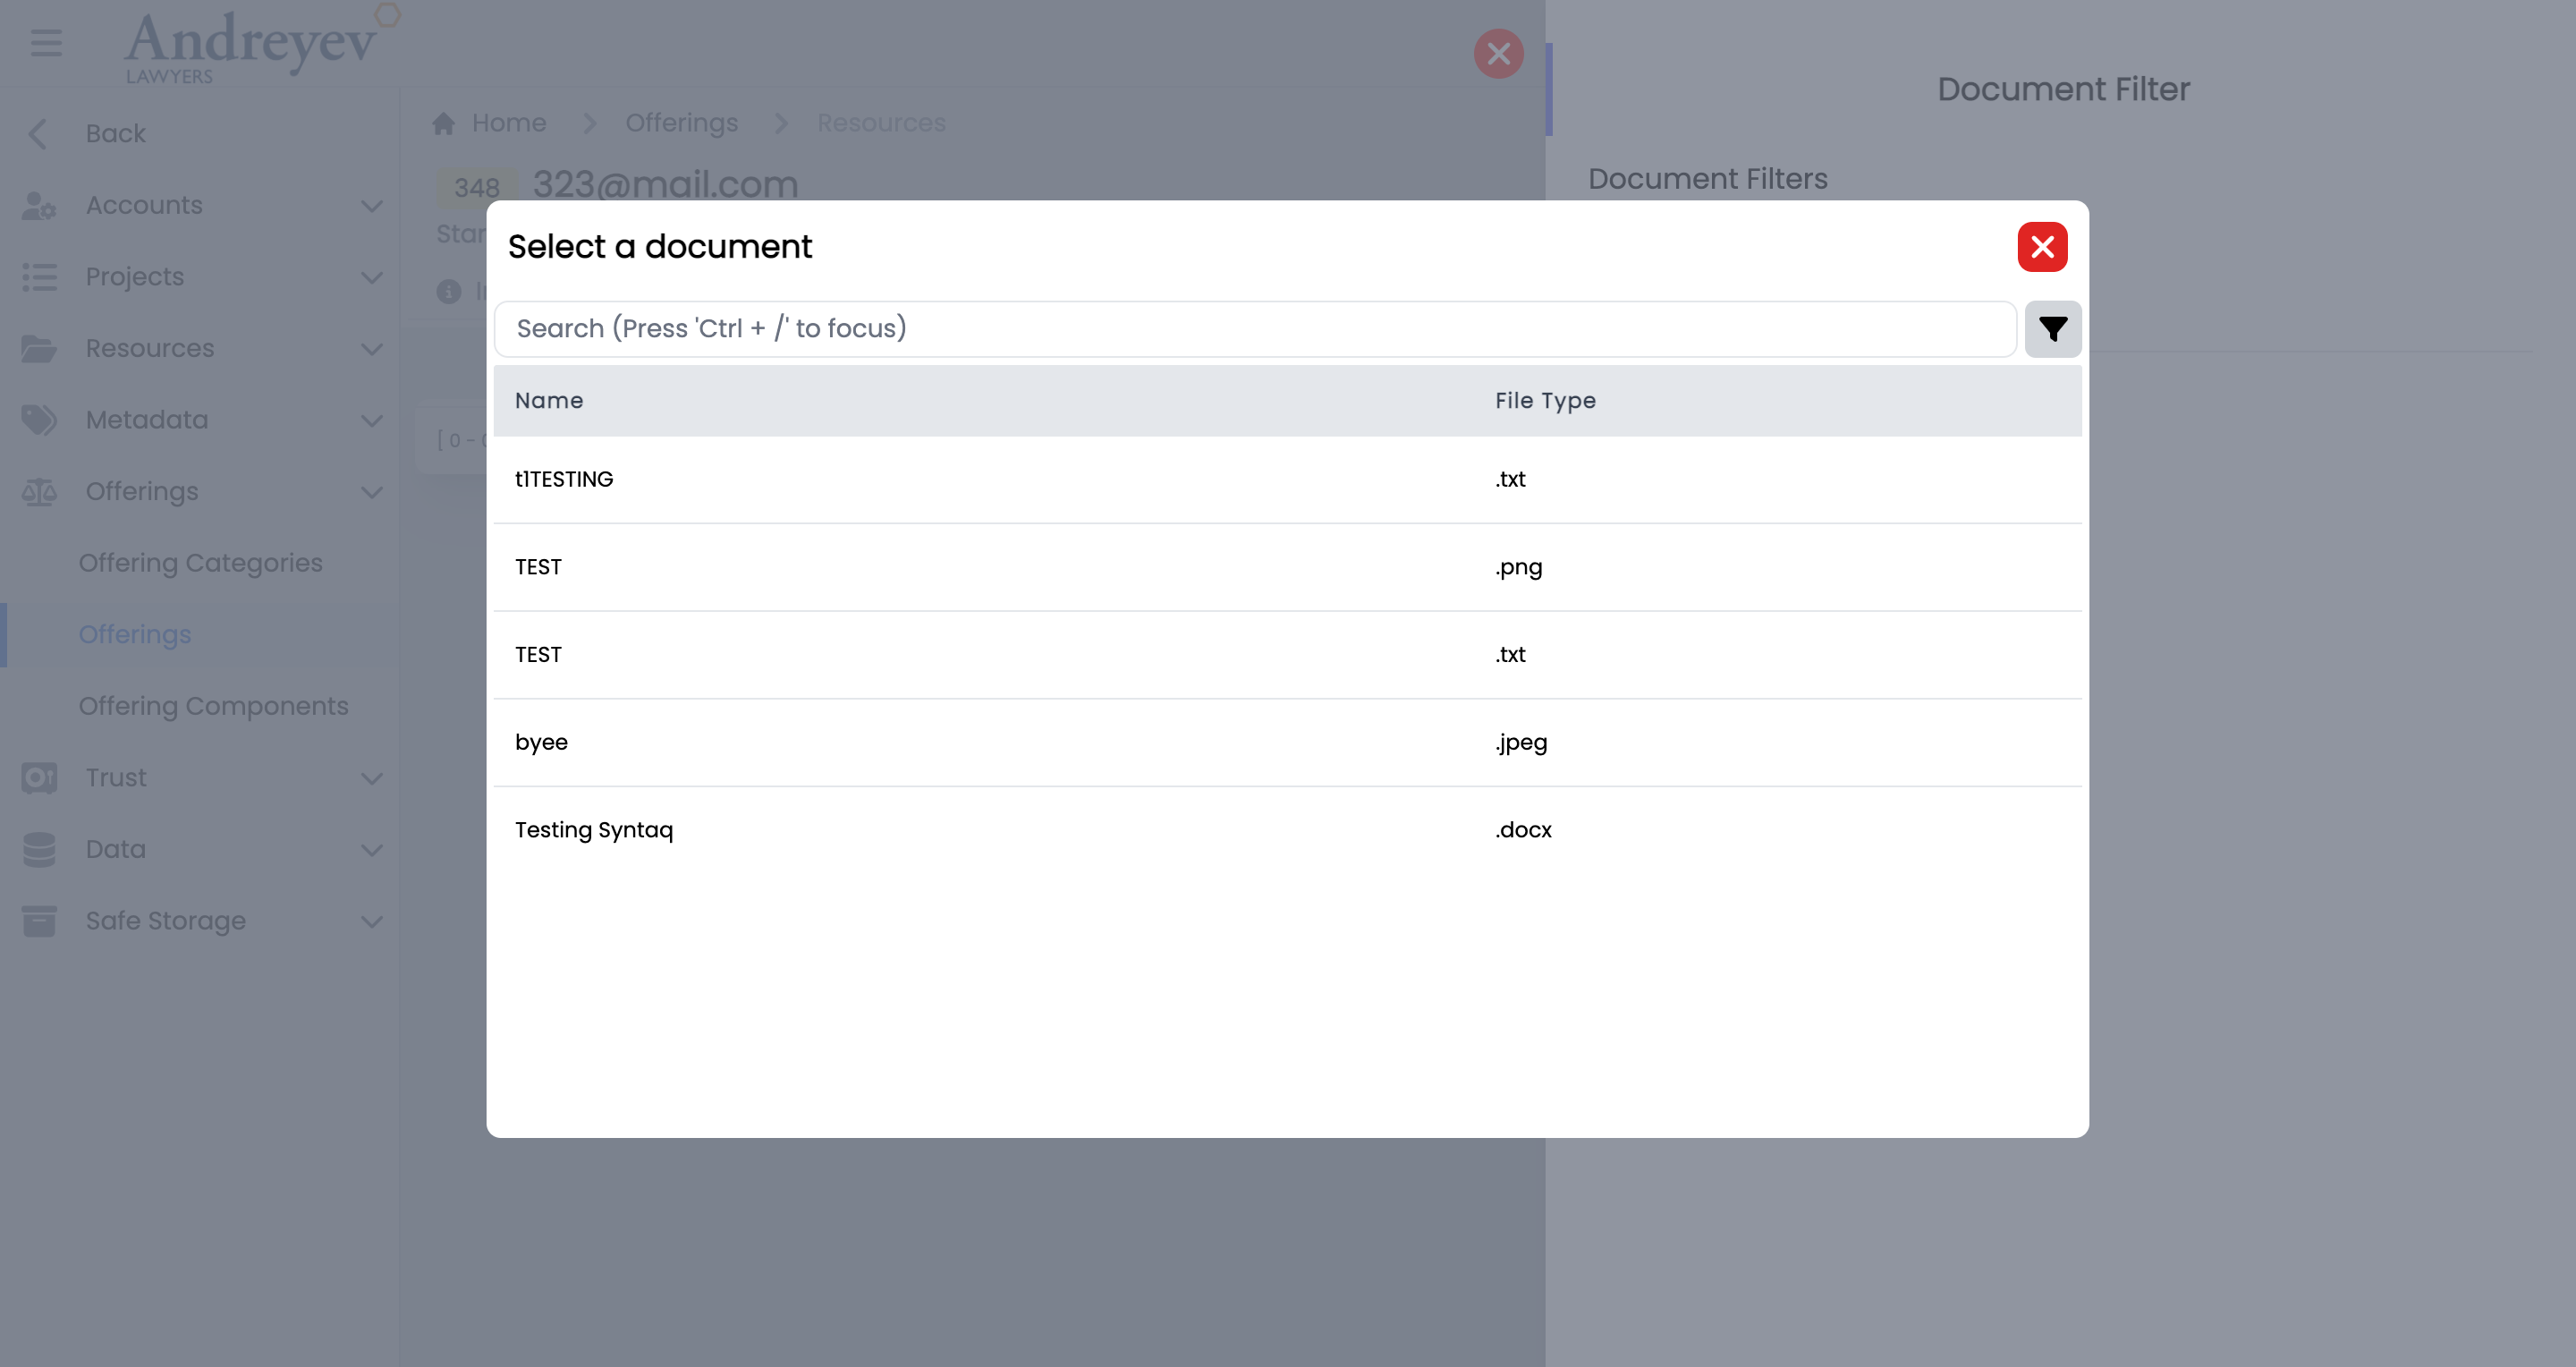Expand the Safe Storage chevron

coord(372,922)
